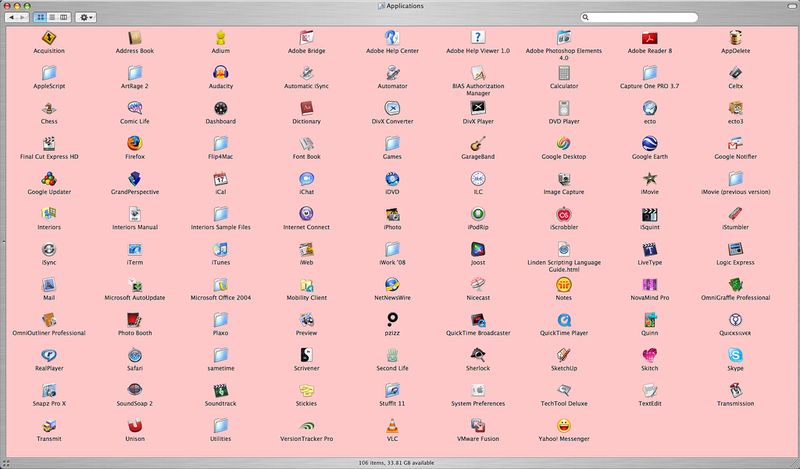
Task: Click the NetNewsWire icon
Action: [392, 284]
